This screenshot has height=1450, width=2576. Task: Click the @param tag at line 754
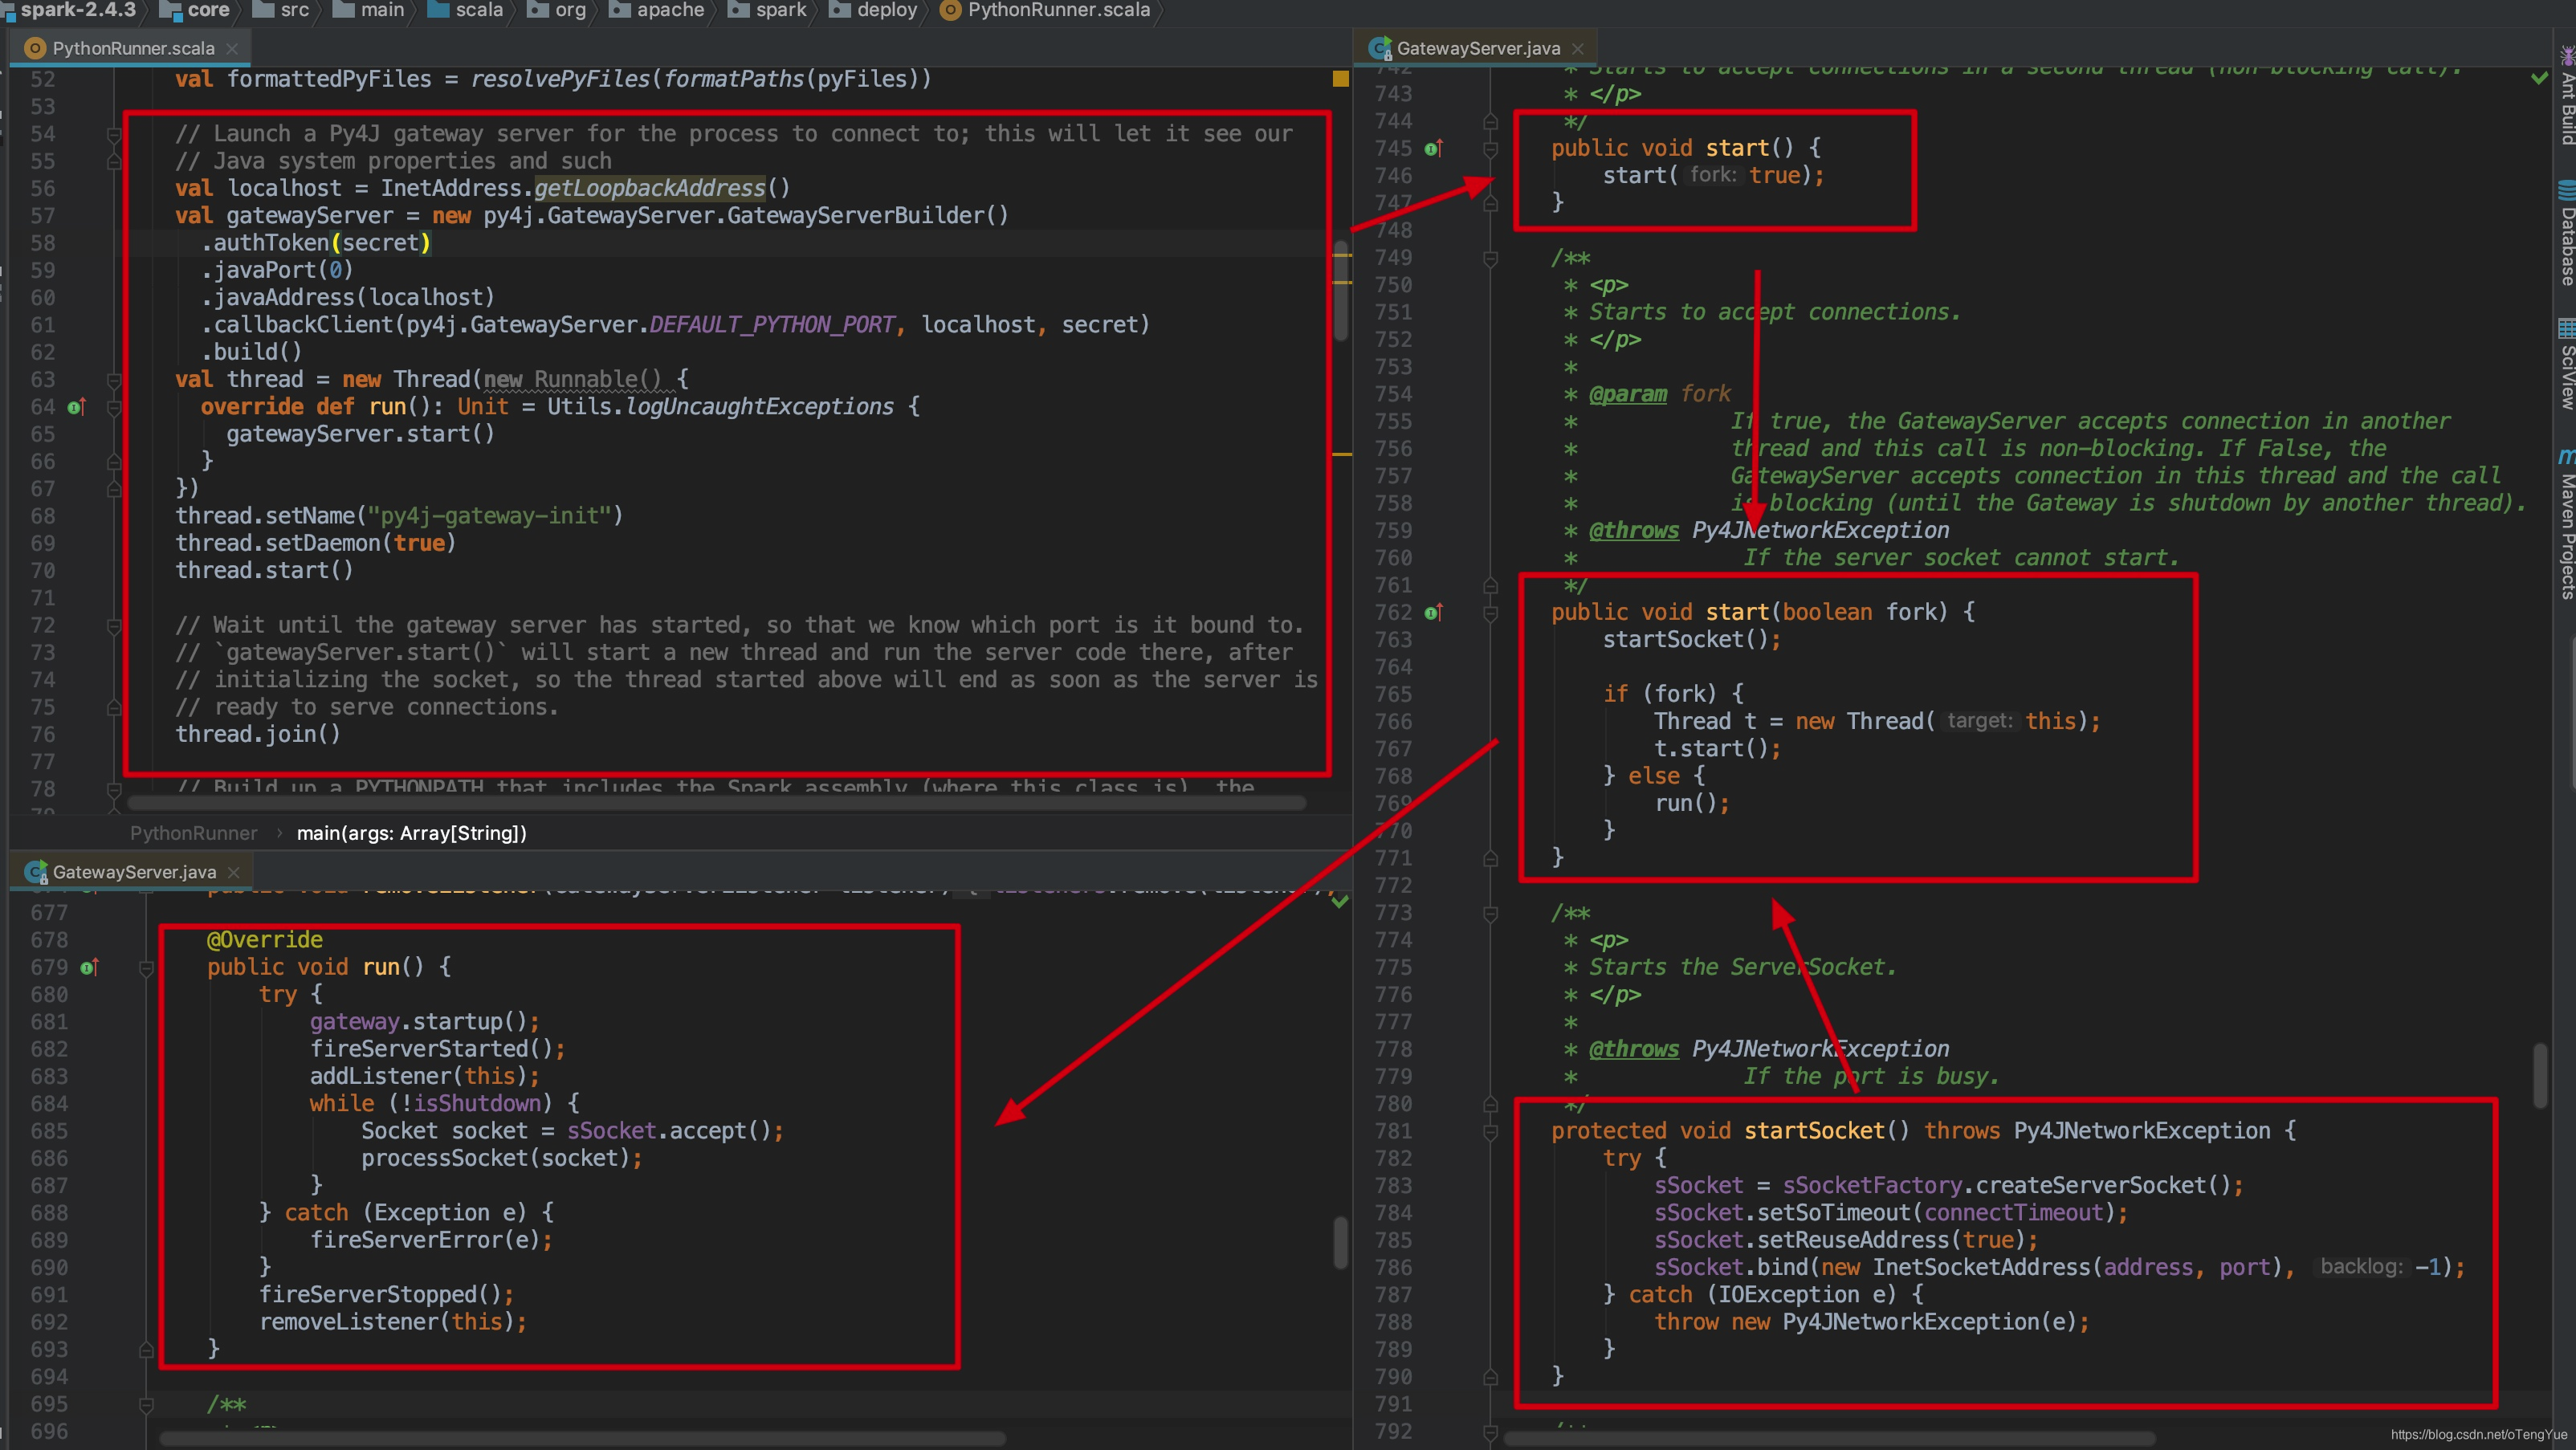(1627, 394)
